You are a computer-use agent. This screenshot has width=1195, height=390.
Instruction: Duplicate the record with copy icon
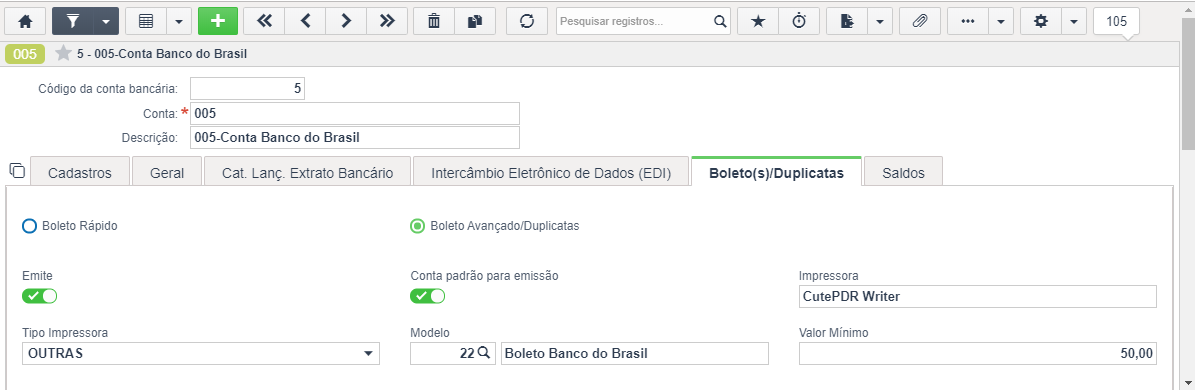pyautogui.click(x=475, y=21)
